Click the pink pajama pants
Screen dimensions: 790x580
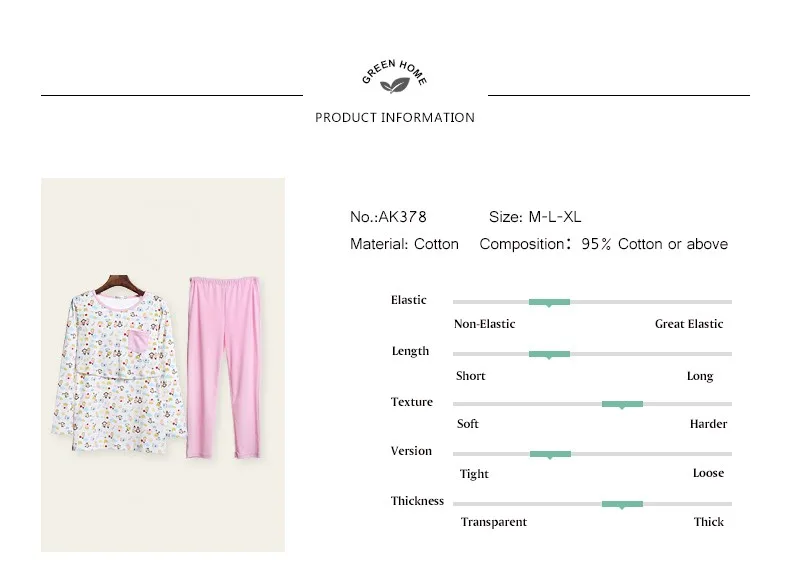click(x=224, y=367)
